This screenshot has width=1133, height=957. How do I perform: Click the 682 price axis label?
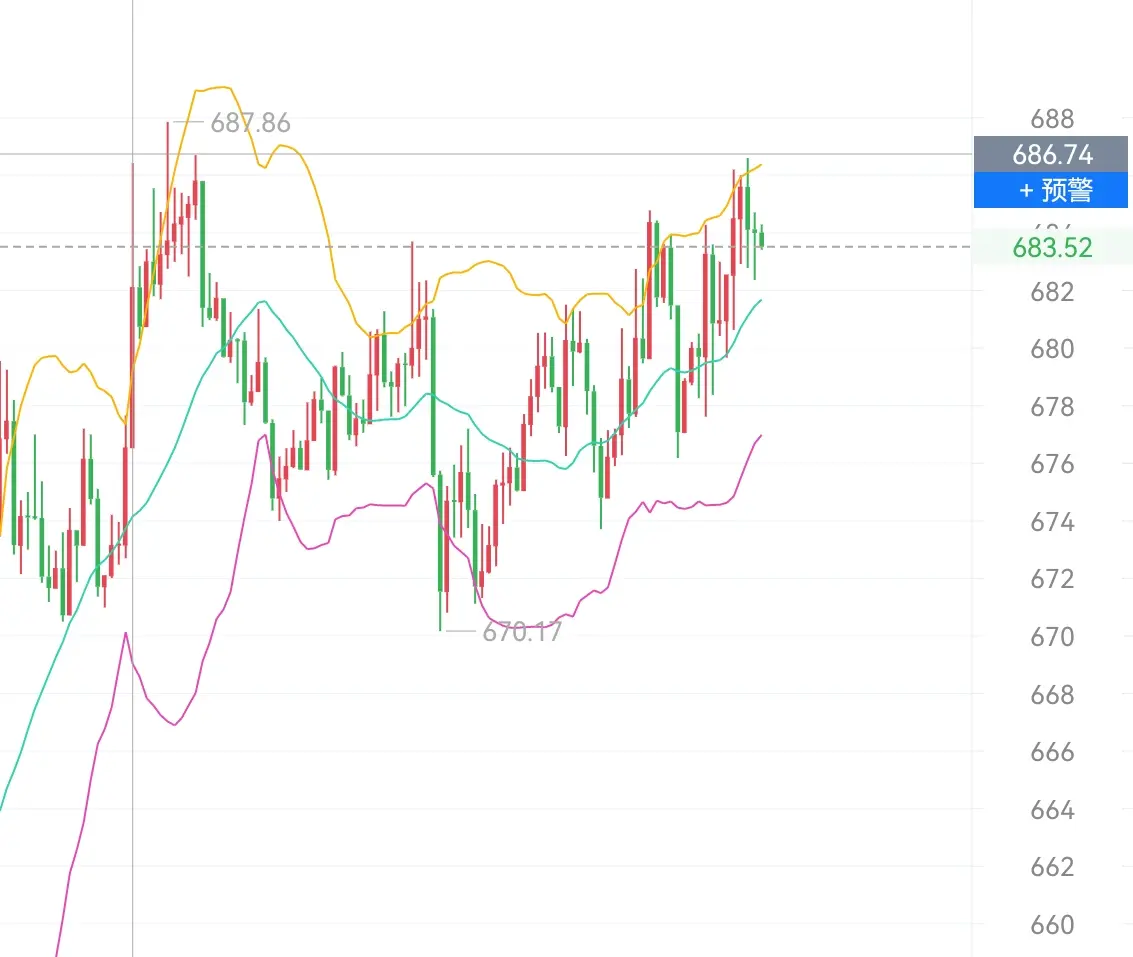tap(1052, 292)
